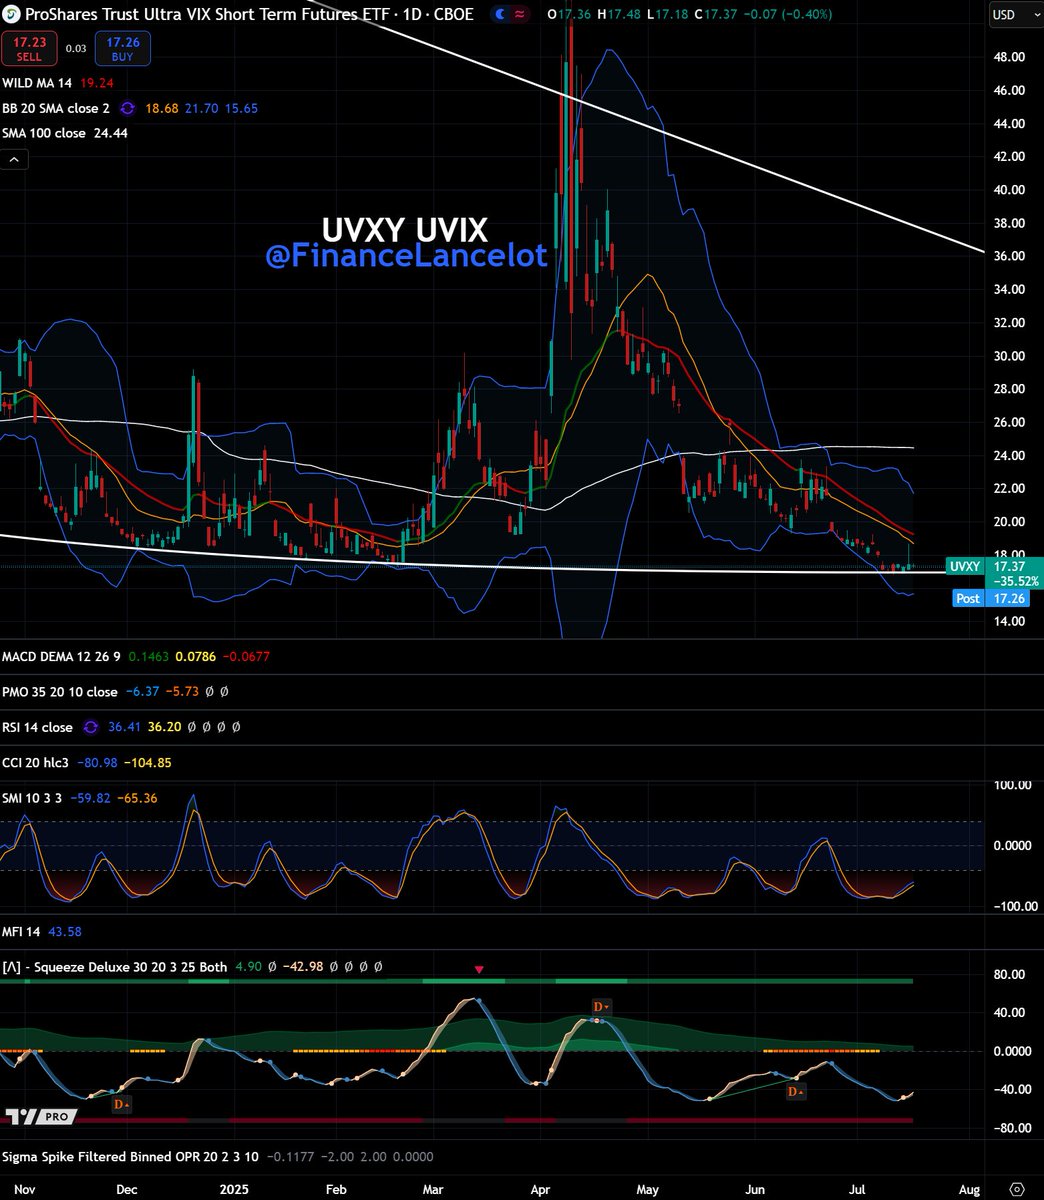Screen dimensions: 1044x1200
Task: Click the UVXY UVIX chart text label
Action: tap(405, 230)
